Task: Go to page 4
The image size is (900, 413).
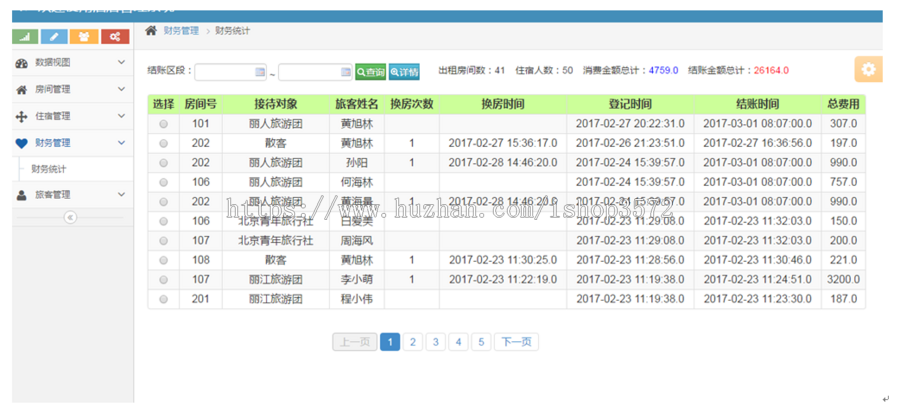Action: point(458,342)
